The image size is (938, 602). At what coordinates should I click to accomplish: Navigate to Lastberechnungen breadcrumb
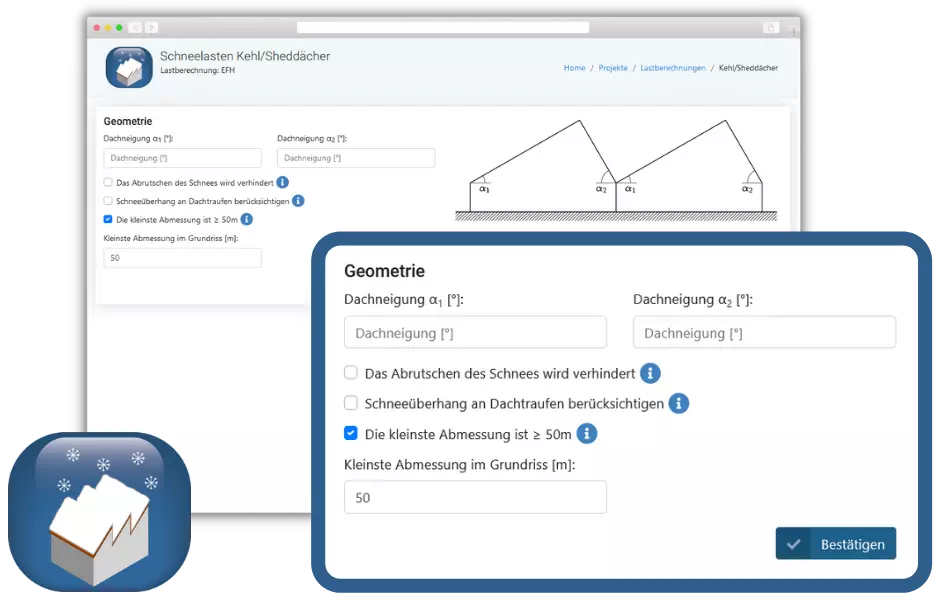pos(671,68)
